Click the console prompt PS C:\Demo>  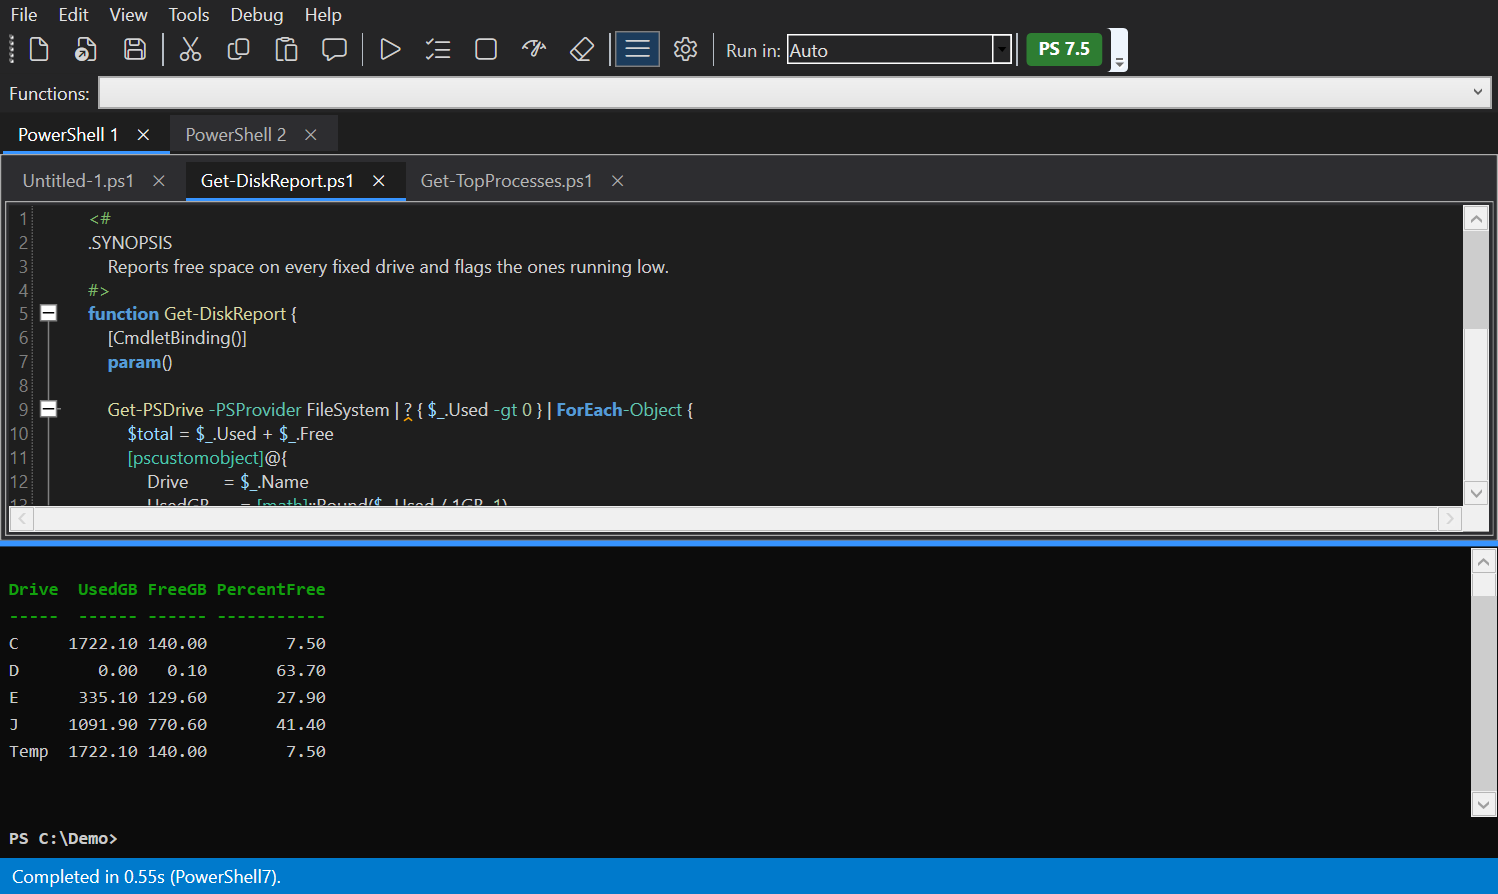[x=63, y=839]
